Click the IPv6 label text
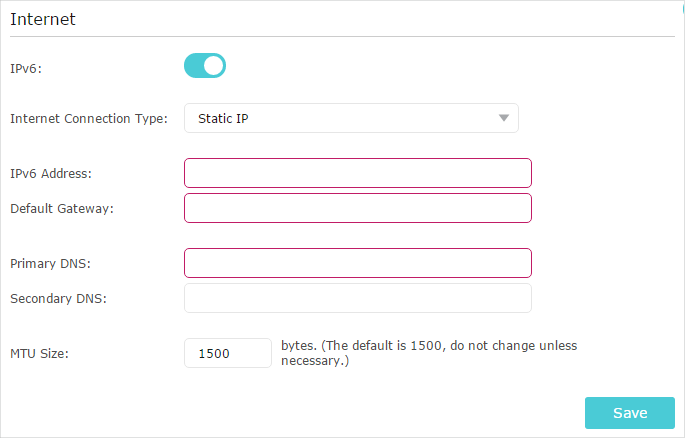 click(26, 69)
